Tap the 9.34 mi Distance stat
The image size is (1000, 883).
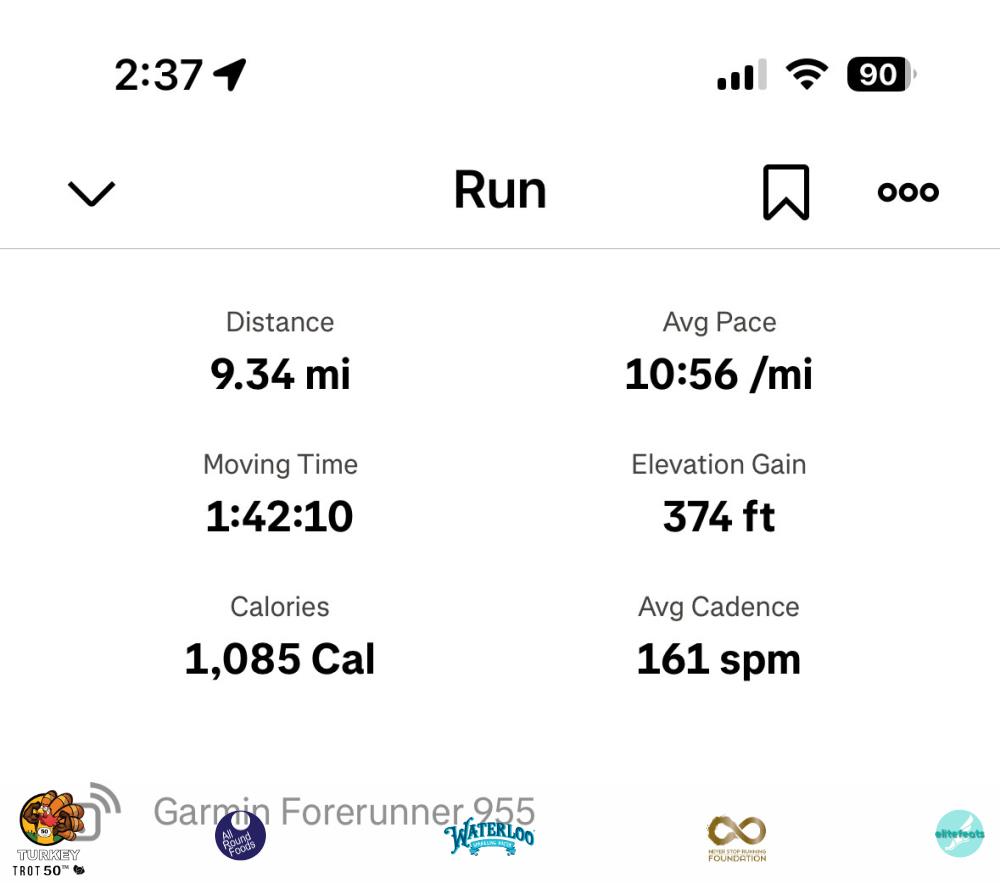tap(280, 374)
